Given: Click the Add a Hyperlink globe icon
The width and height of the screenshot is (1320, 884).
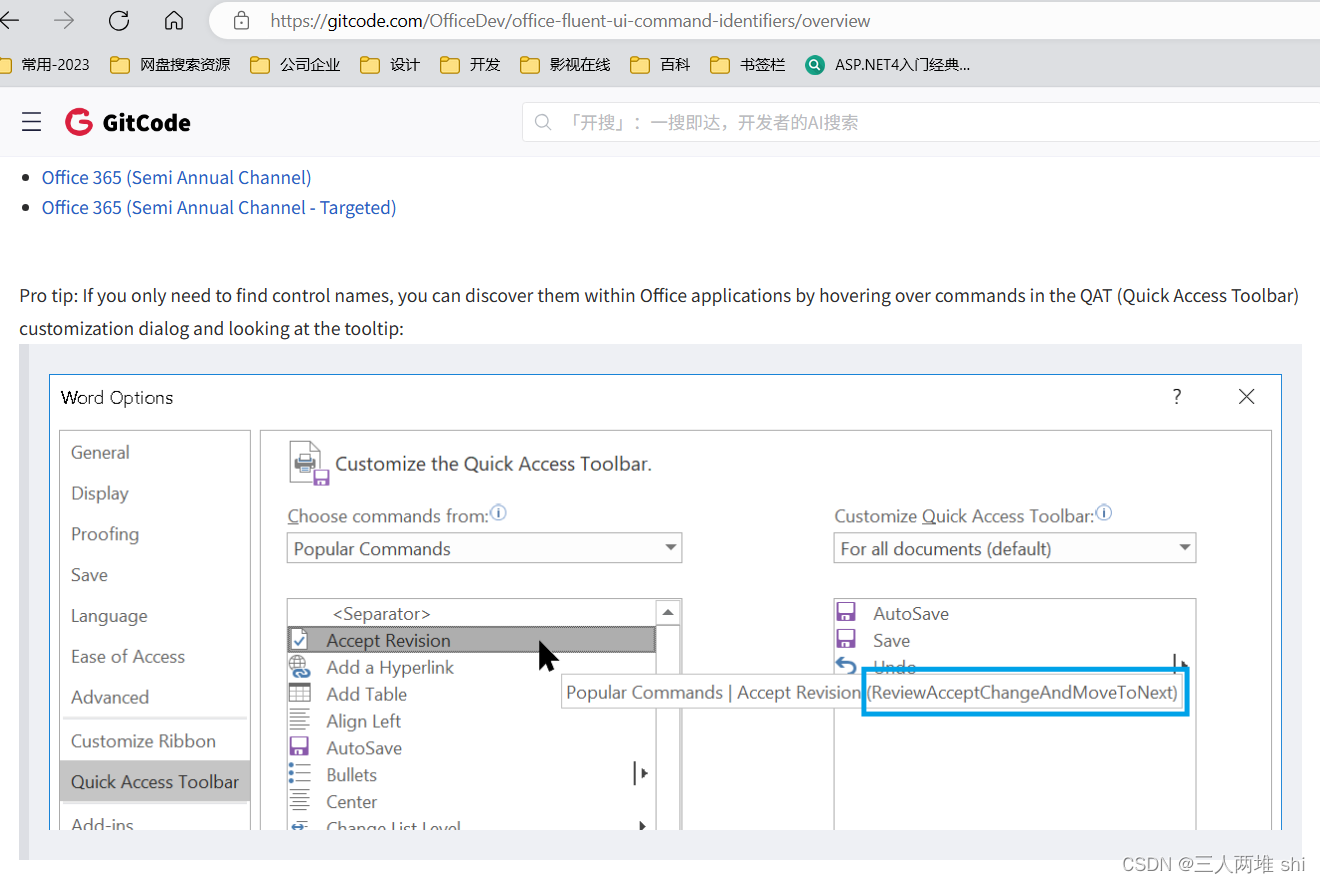Looking at the screenshot, I should pos(299,667).
